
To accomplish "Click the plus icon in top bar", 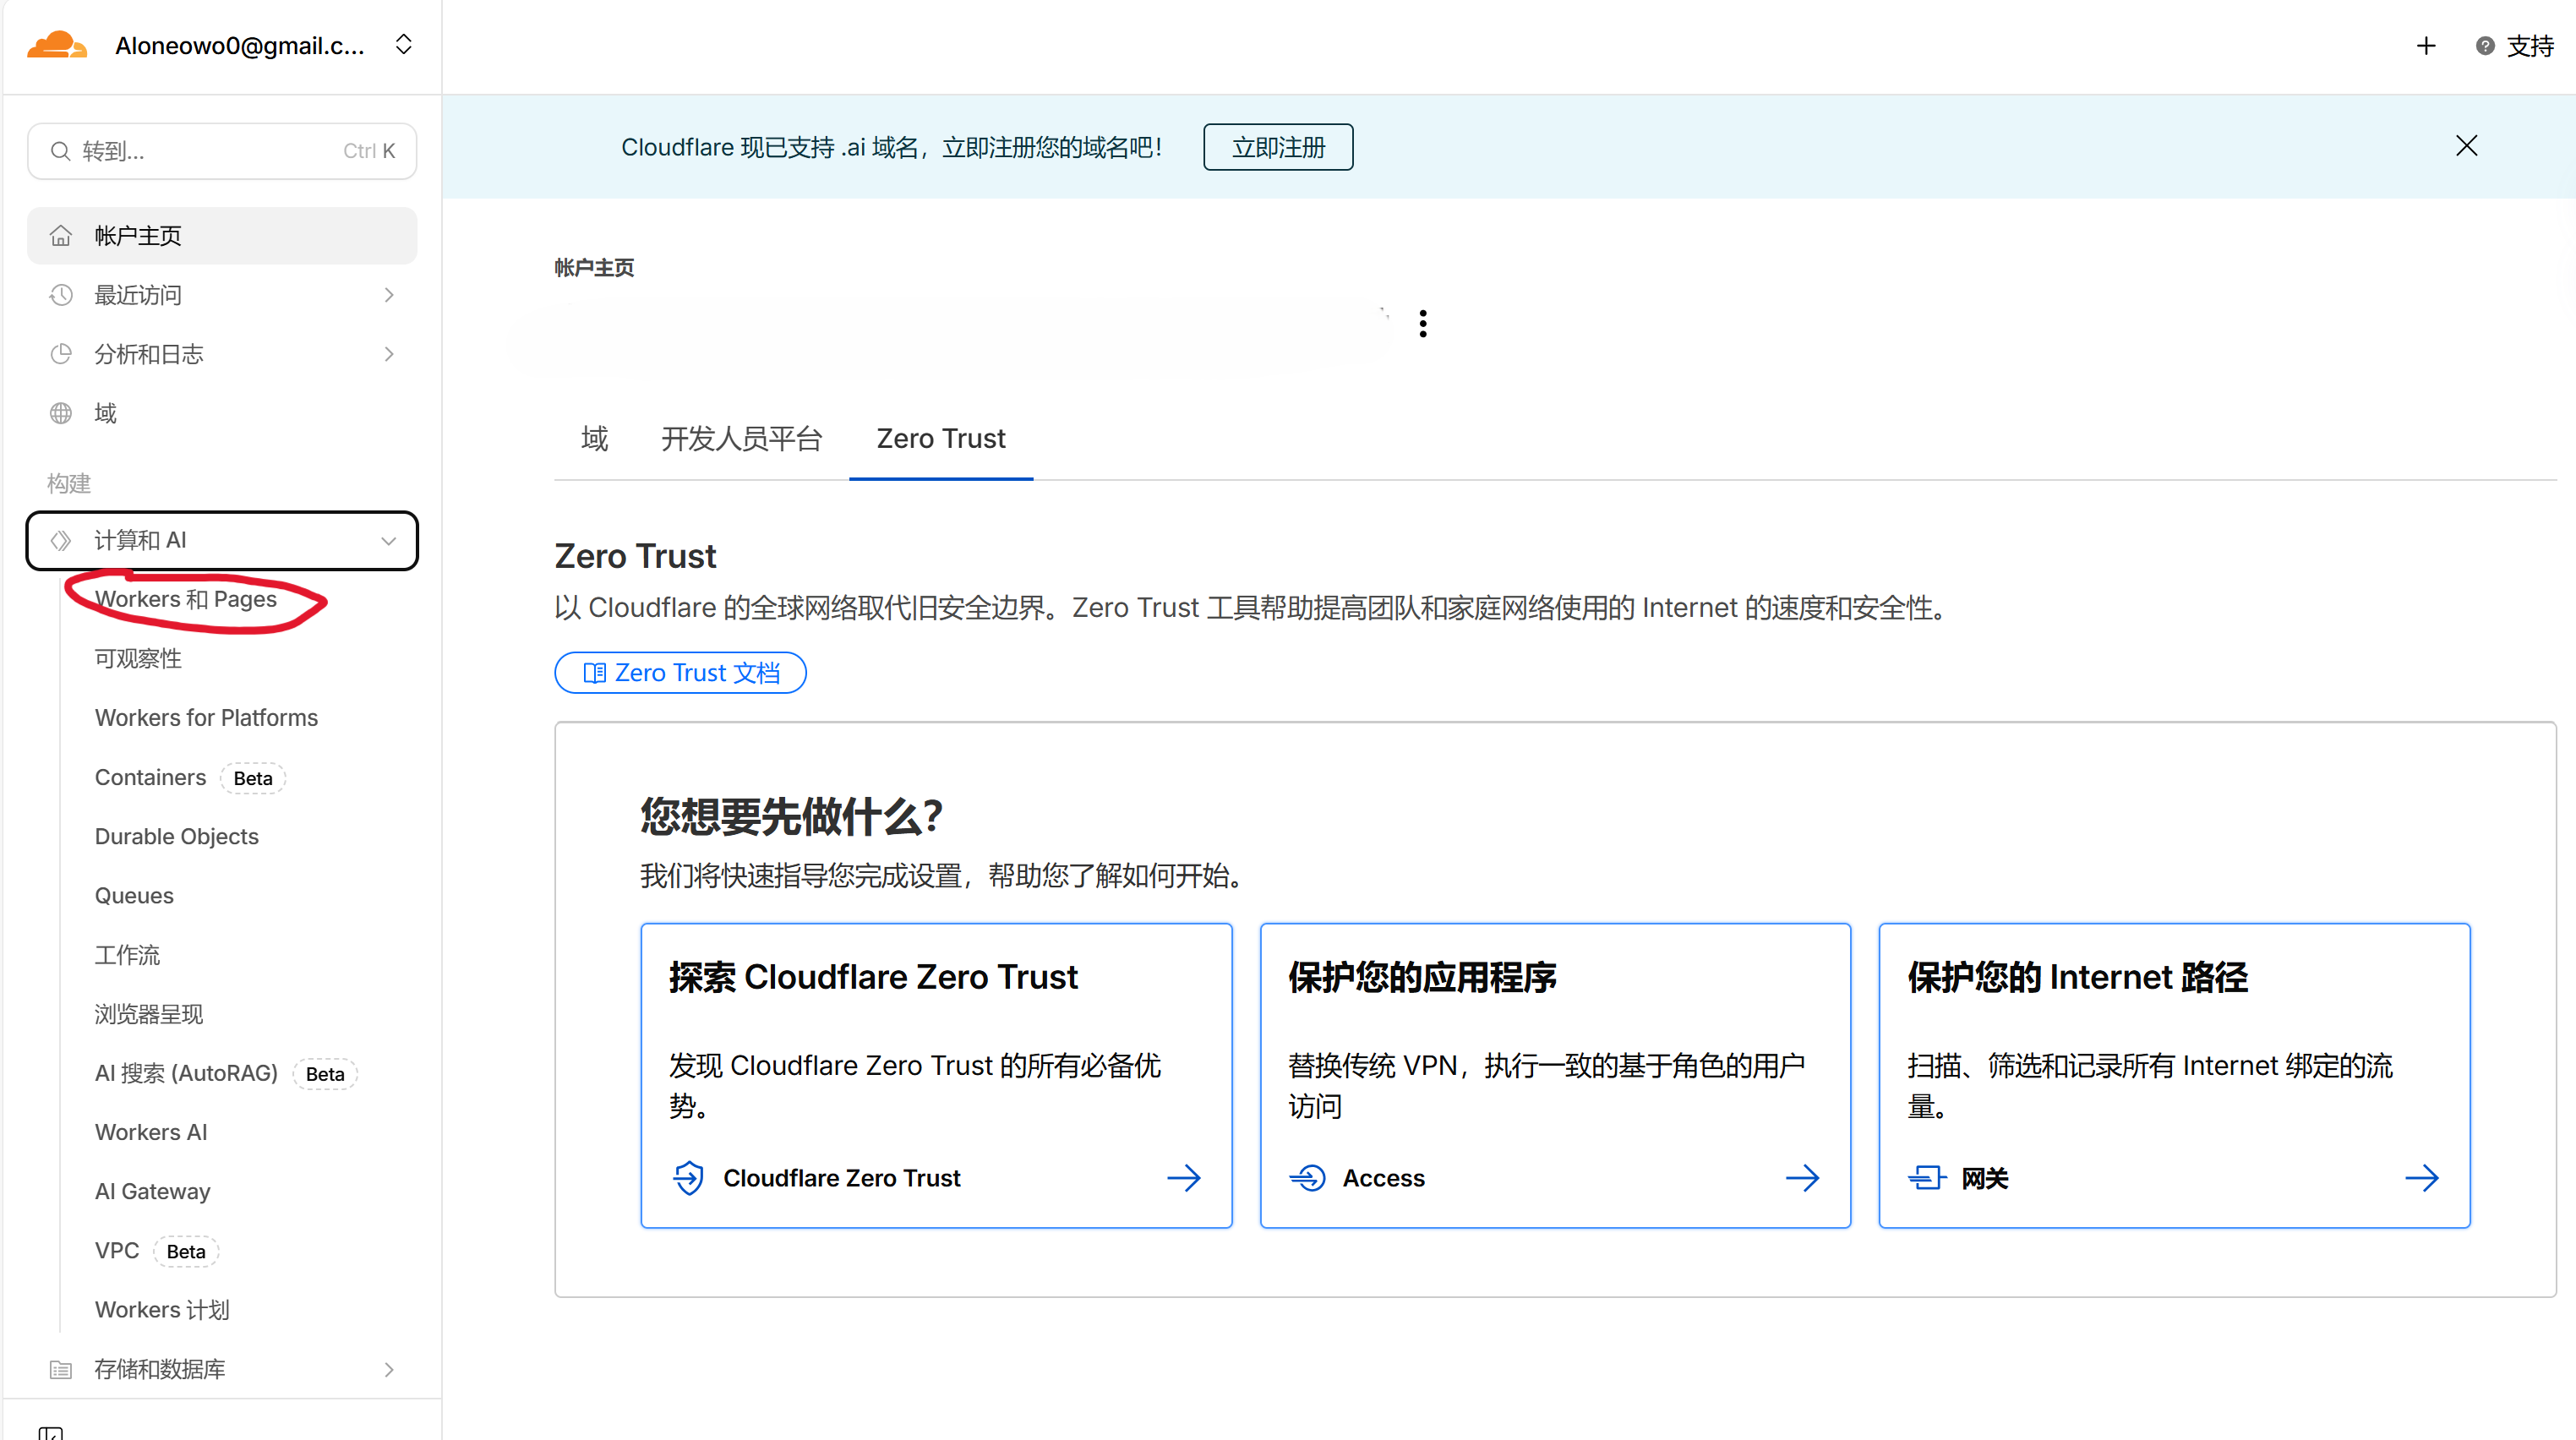I will pos(2426,46).
